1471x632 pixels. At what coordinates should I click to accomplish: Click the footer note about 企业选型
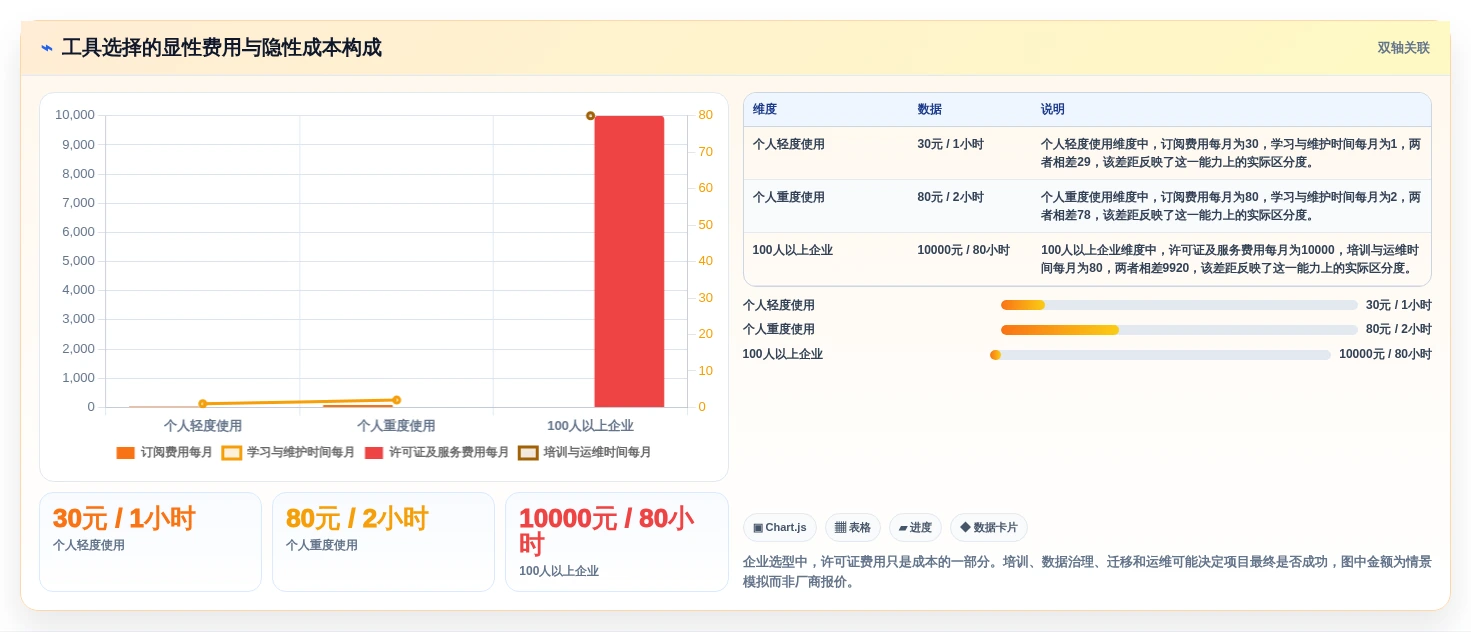[x=1087, y=572]
